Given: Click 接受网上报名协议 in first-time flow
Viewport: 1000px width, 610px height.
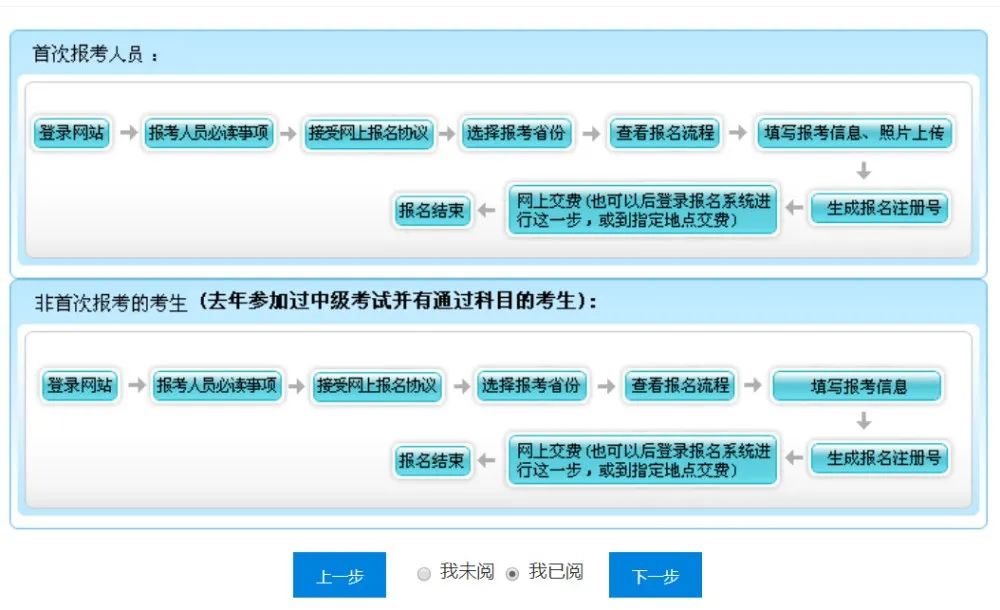Looking at the screenshot, I should (369, 133).
